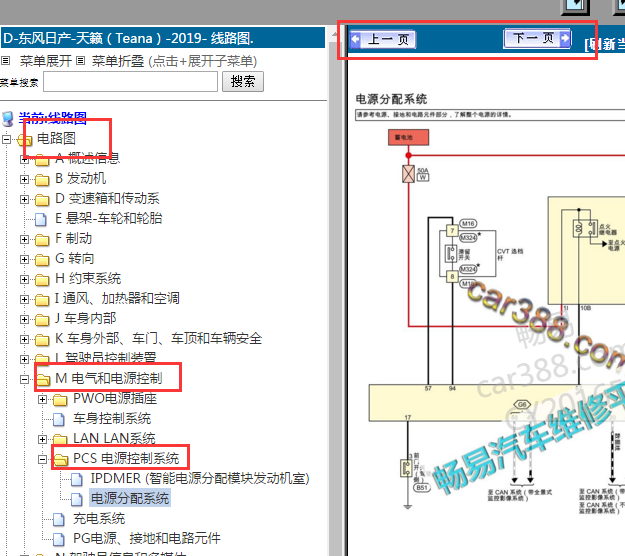Expand the H 约束系统 folder node

click(x=24, y=279)
